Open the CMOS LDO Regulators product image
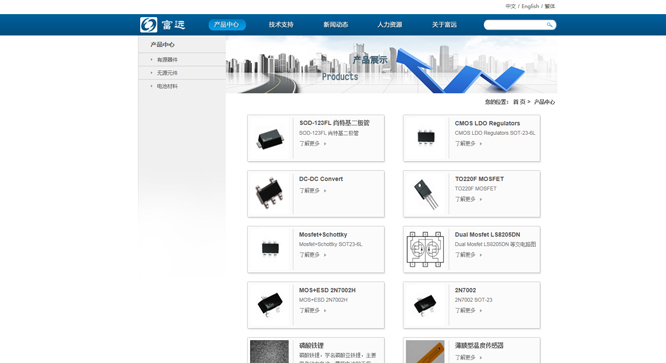This screenshot has width=666, height=363. coord(426,138)
